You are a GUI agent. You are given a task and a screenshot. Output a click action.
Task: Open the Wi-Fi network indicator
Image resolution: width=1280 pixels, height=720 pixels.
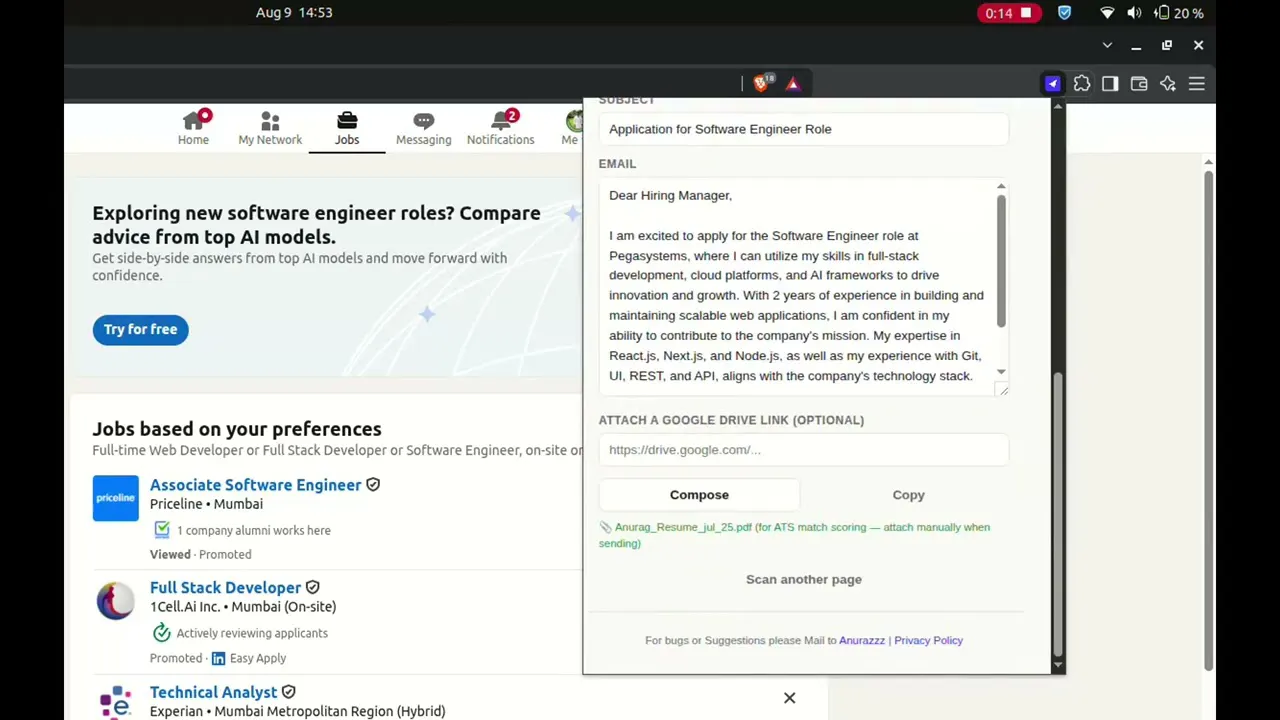(x=1107, y=13)
